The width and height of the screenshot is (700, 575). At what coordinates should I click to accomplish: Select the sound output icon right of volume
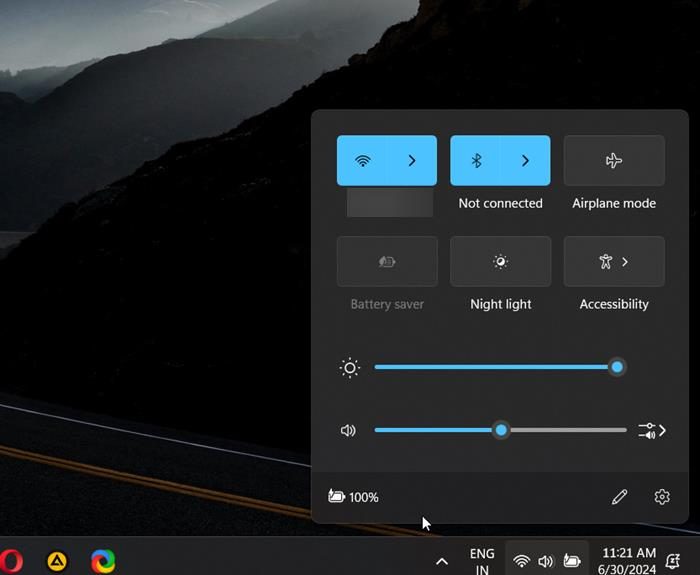pos(651,431)
